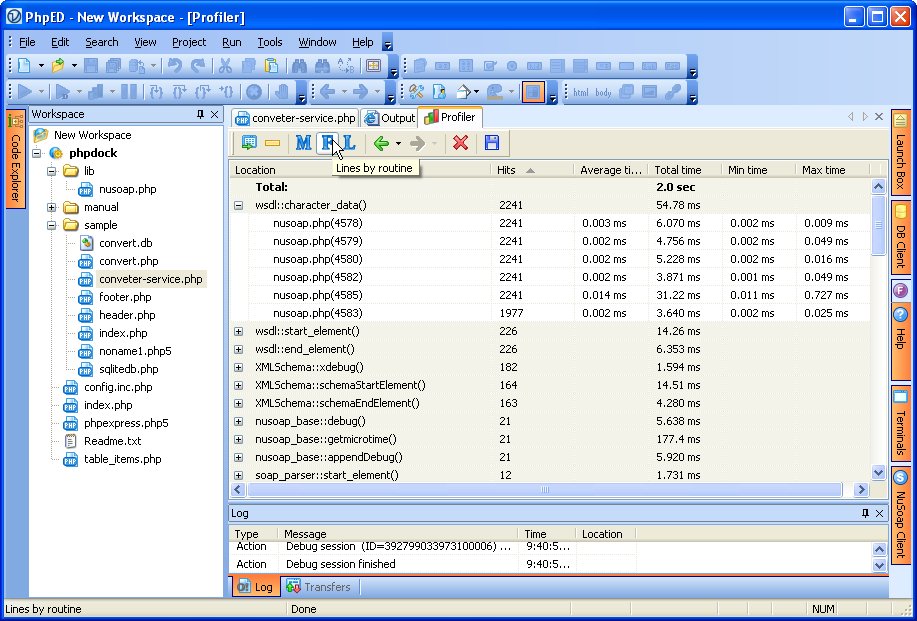Select table_items.php in the workspace tree
917x621 pixels.
pyautogui.click(x=113, y=460)
